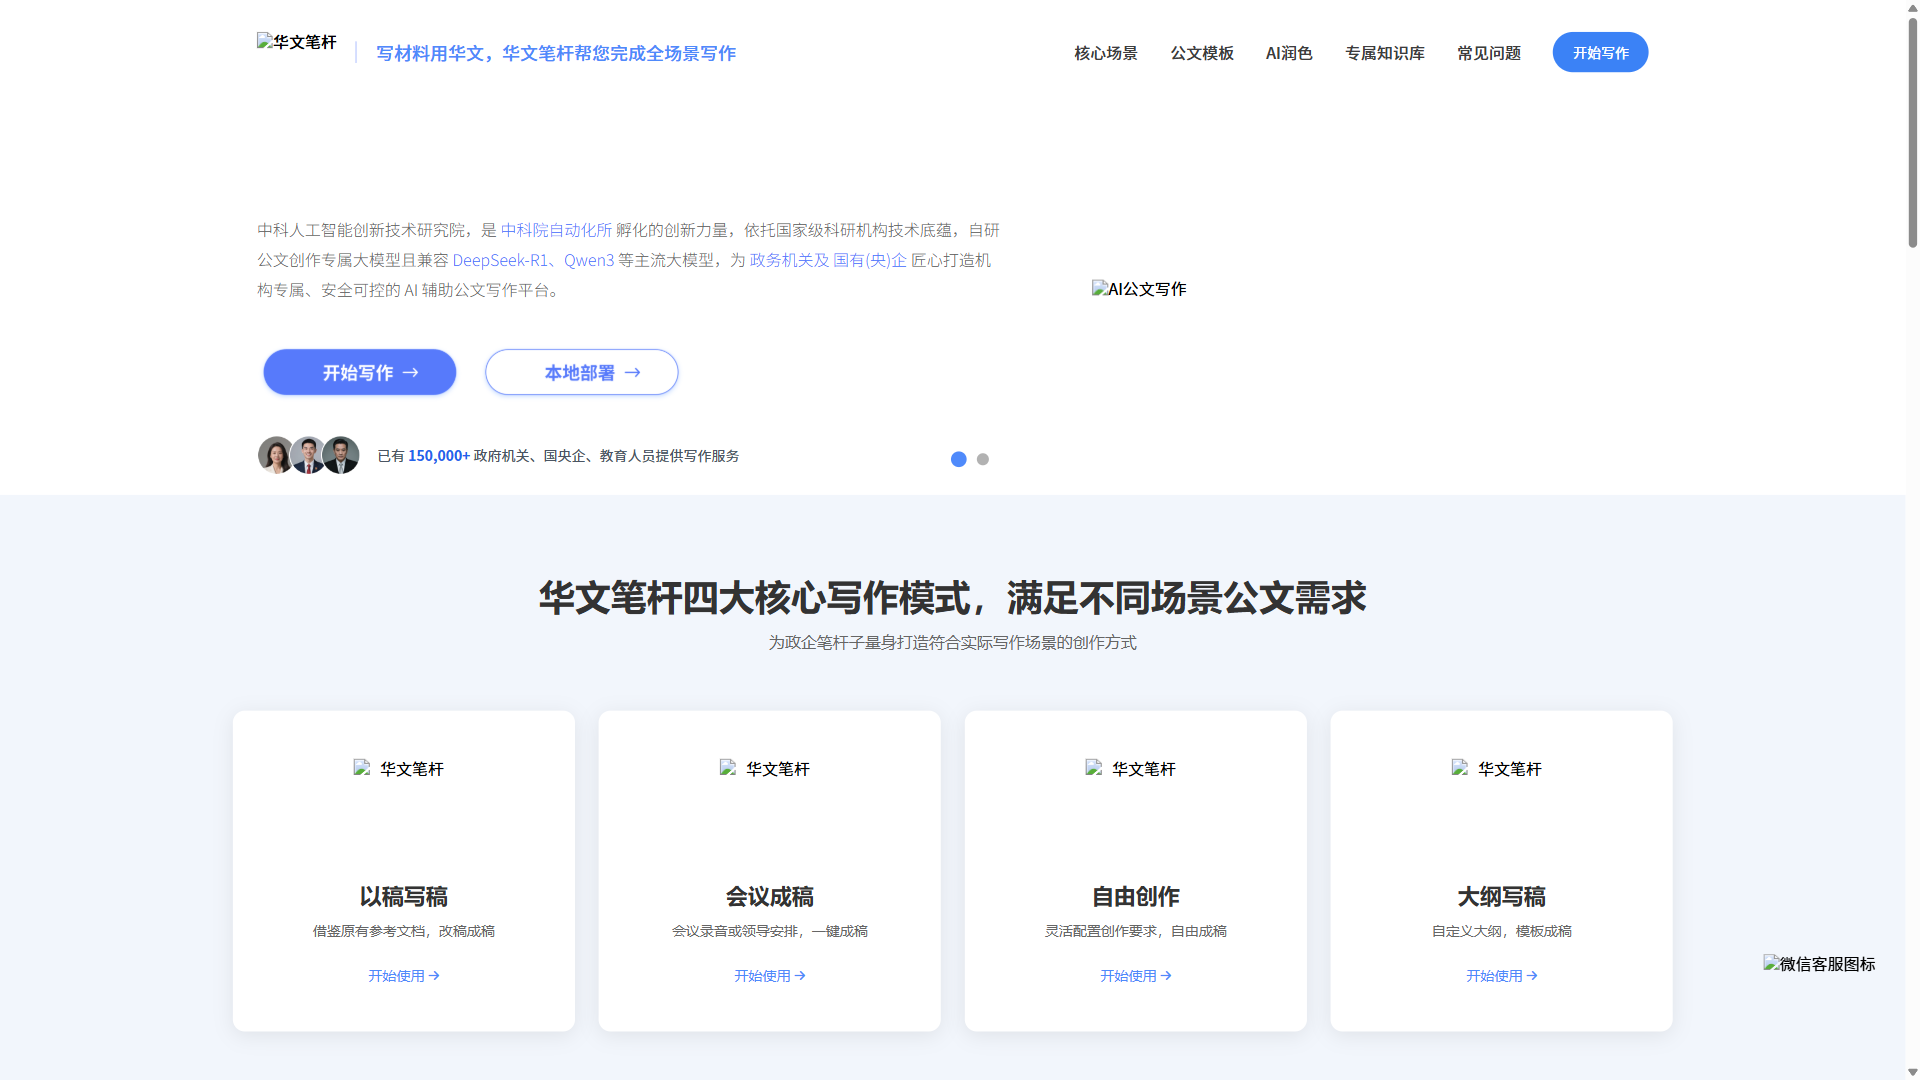
Task: Open the WeChat customer service icon
Action: [1819, 964]
